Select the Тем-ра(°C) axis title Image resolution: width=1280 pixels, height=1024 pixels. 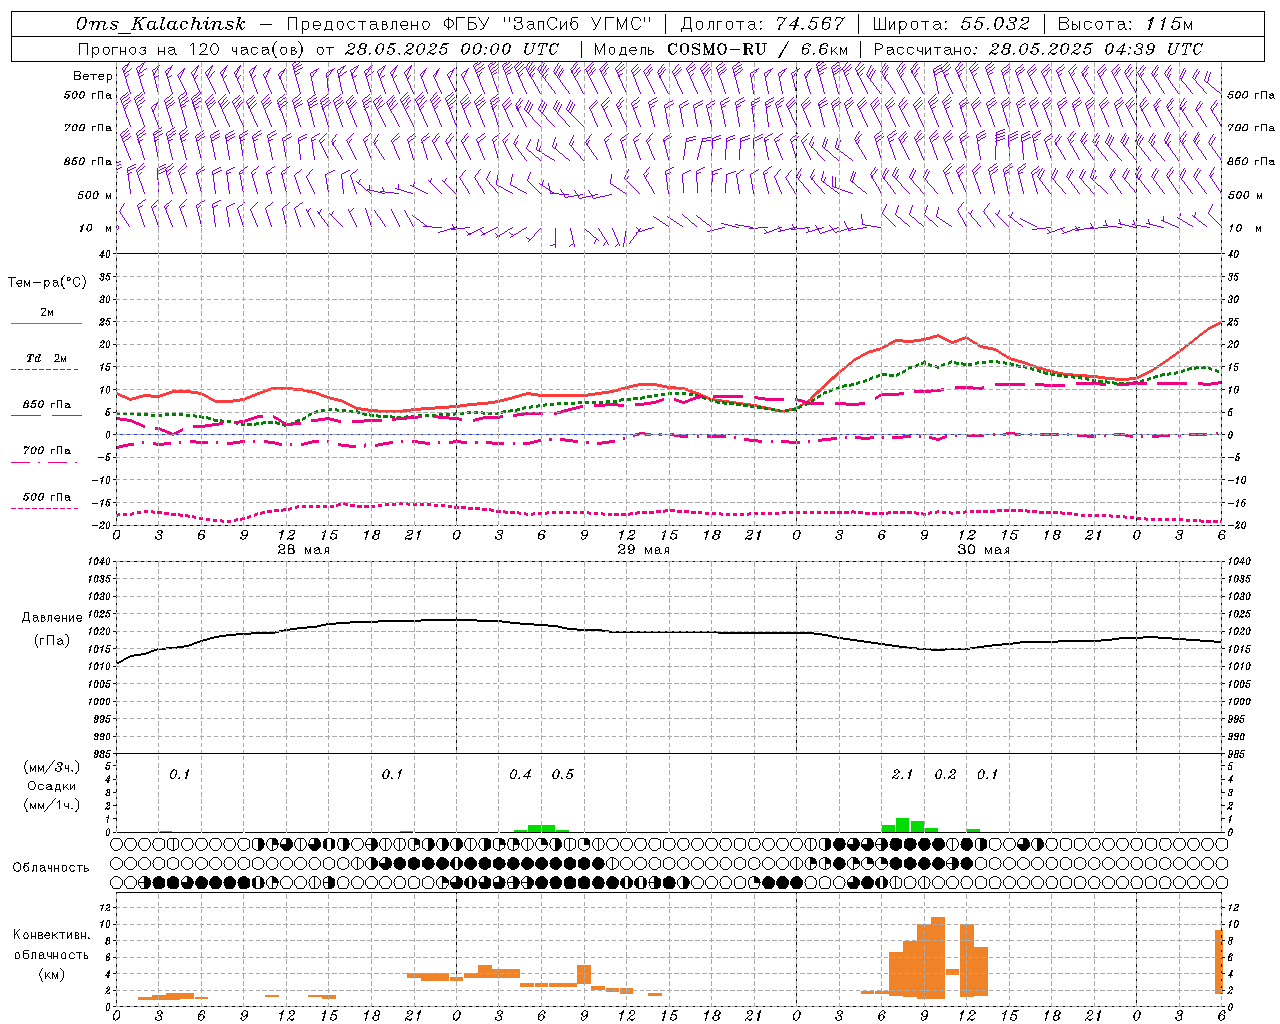(x=47, y=283)
